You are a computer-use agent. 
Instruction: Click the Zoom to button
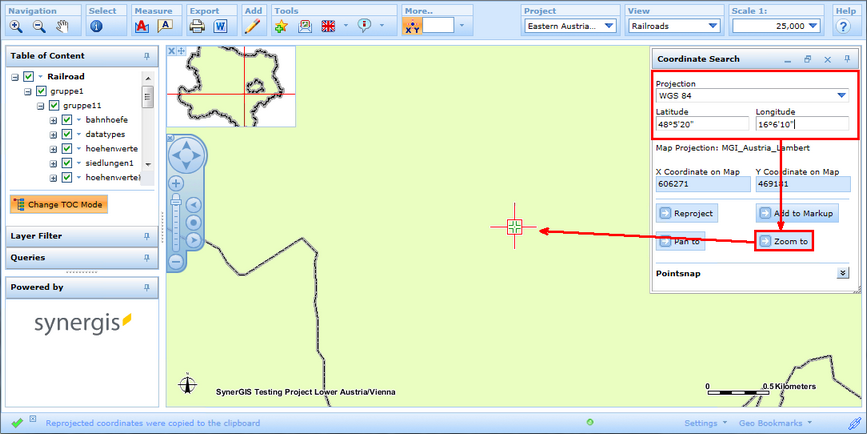click(x=784, y=242)
